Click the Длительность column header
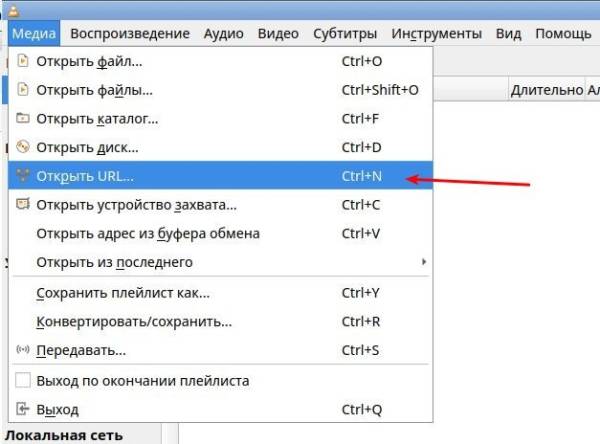600x444 pixels. tap(546, 90)
